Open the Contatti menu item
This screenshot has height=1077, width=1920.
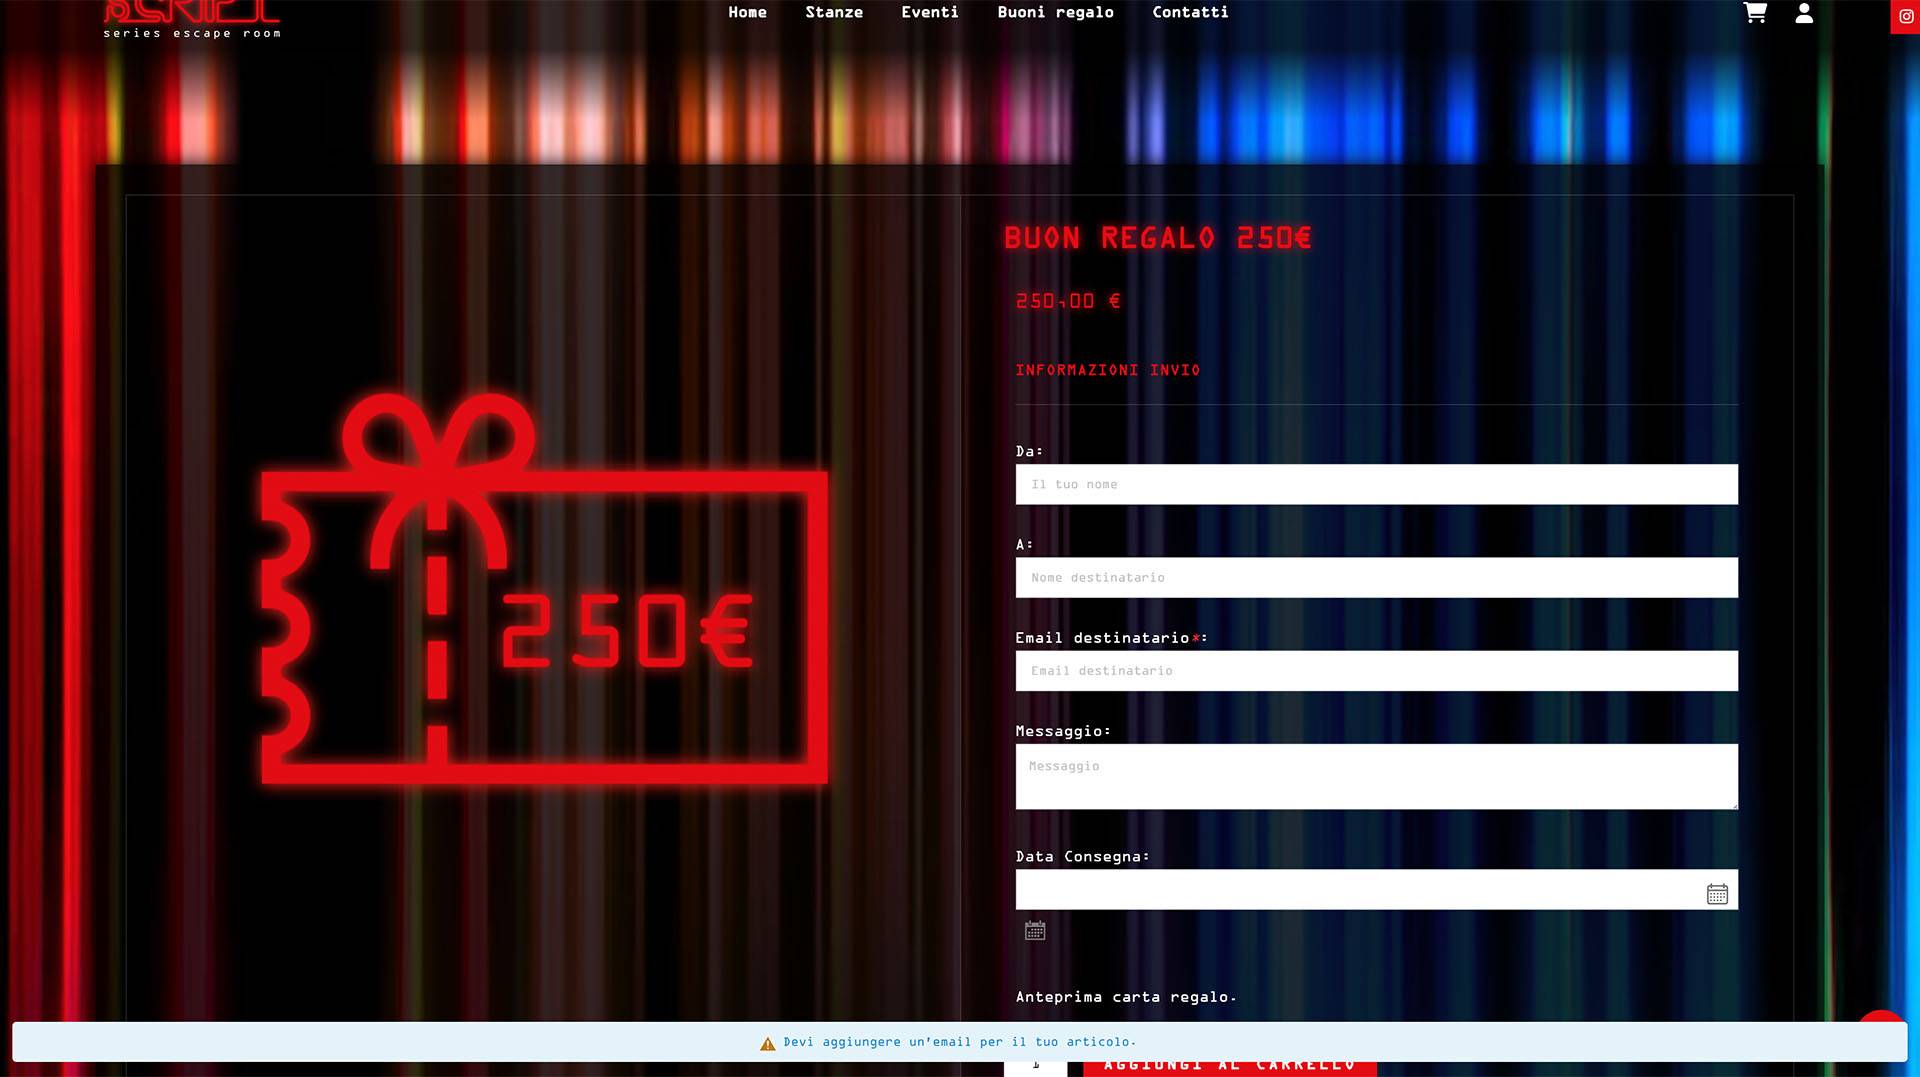pyautogui.click(x=1190, y=12)
